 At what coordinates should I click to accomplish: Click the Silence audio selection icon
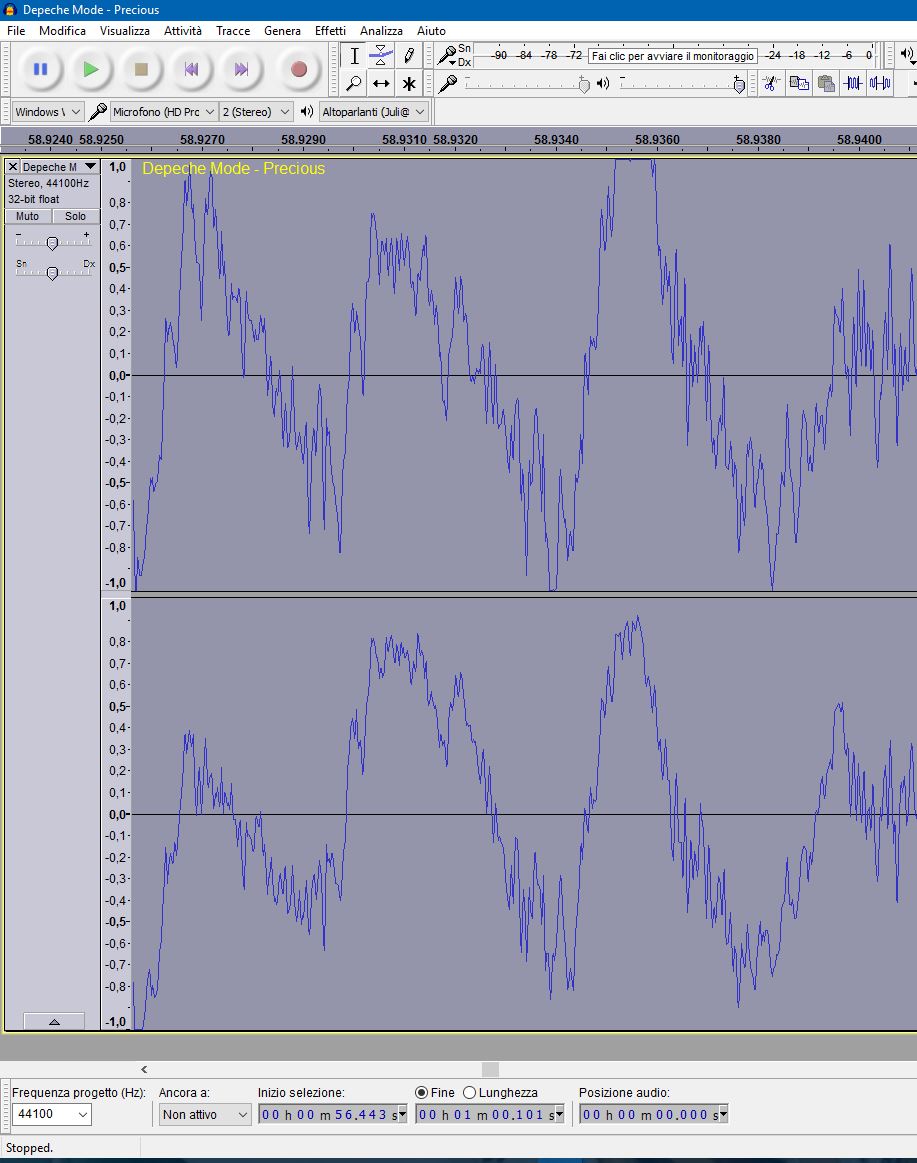(880, 83)
